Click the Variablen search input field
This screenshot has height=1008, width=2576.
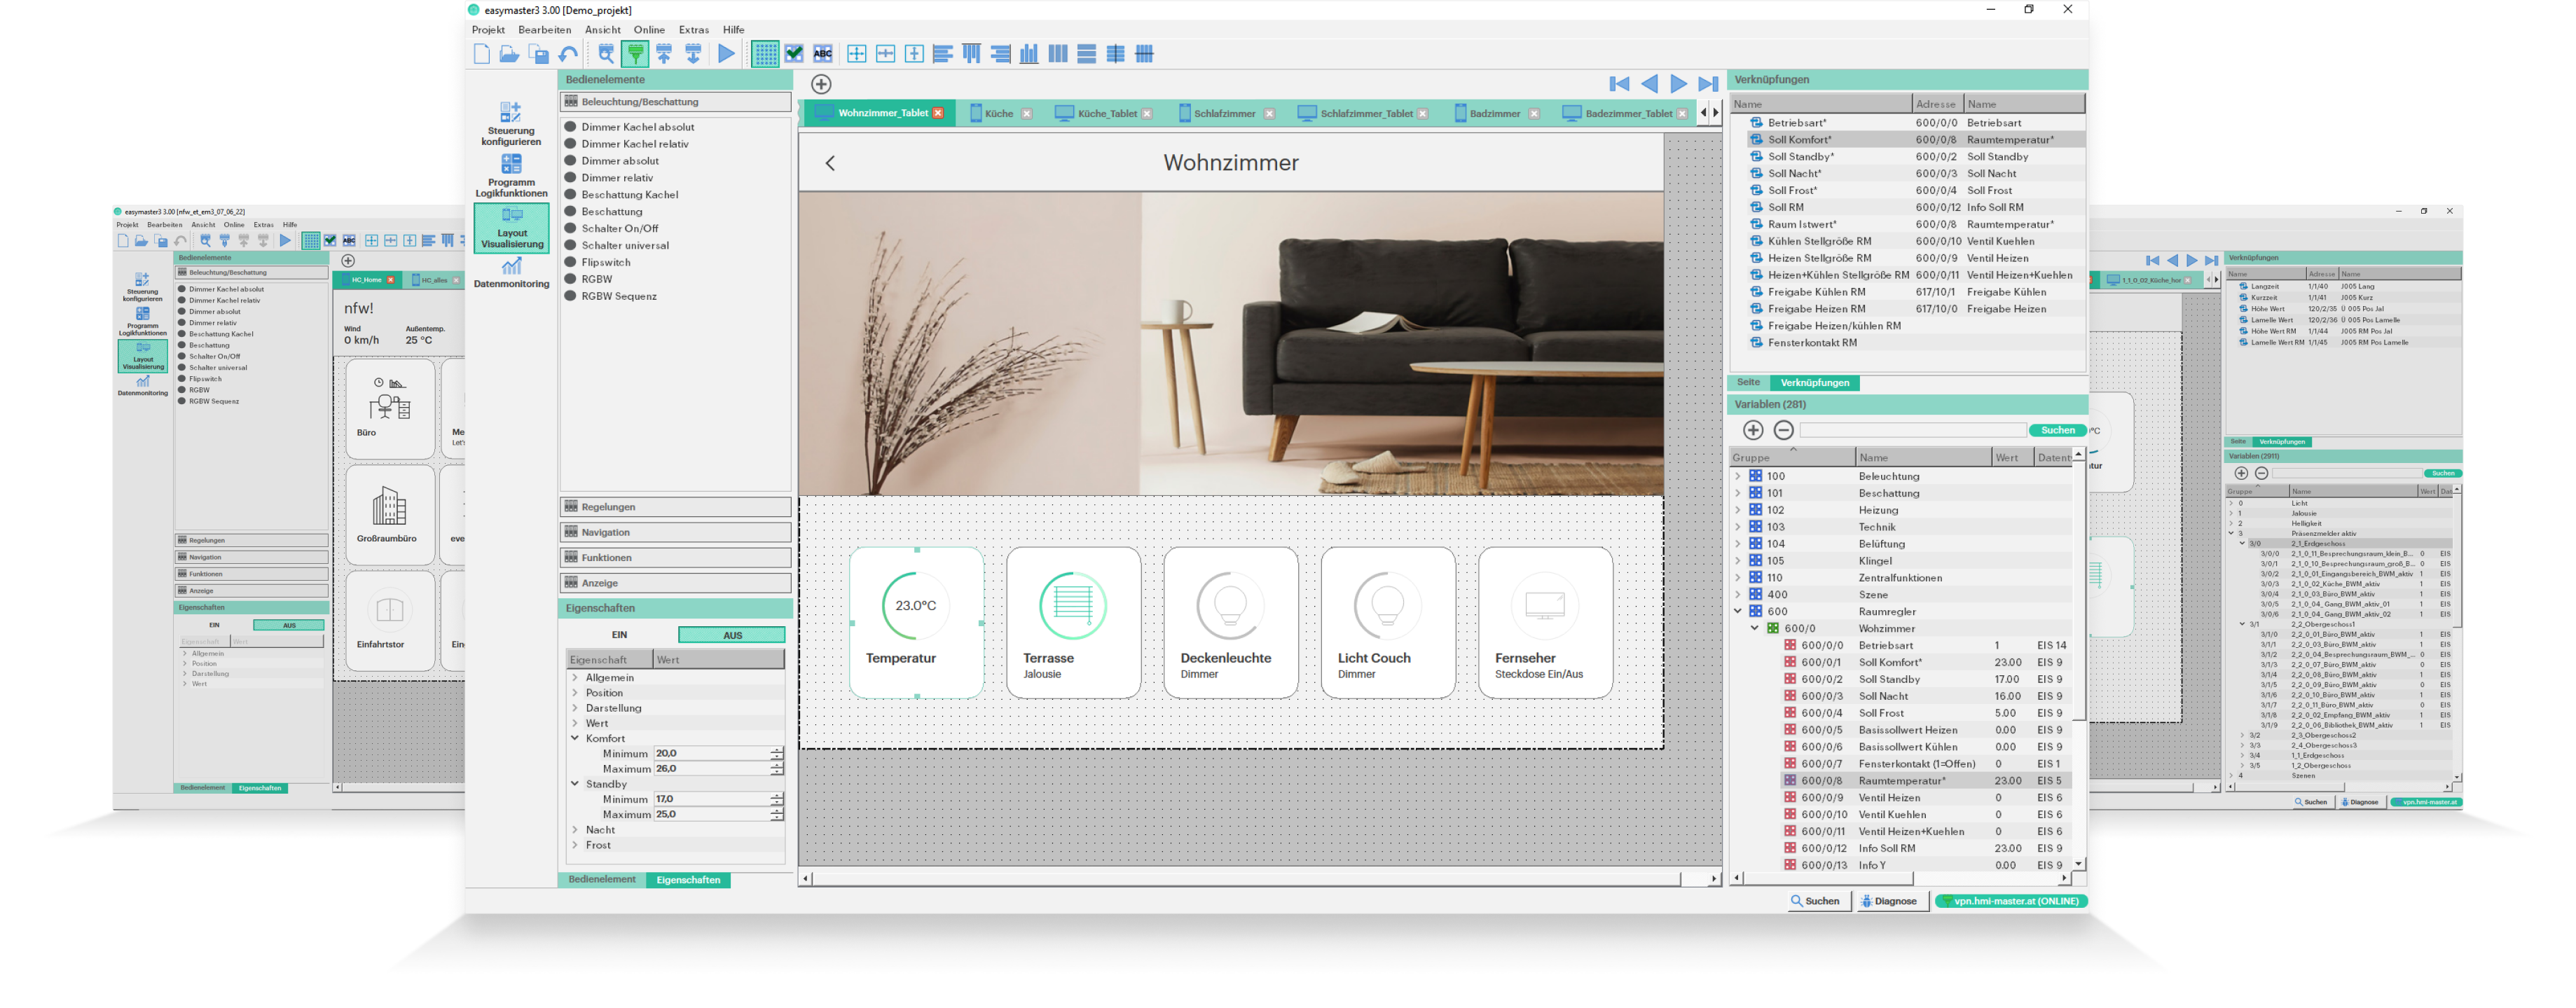(x=1912, y=431)
